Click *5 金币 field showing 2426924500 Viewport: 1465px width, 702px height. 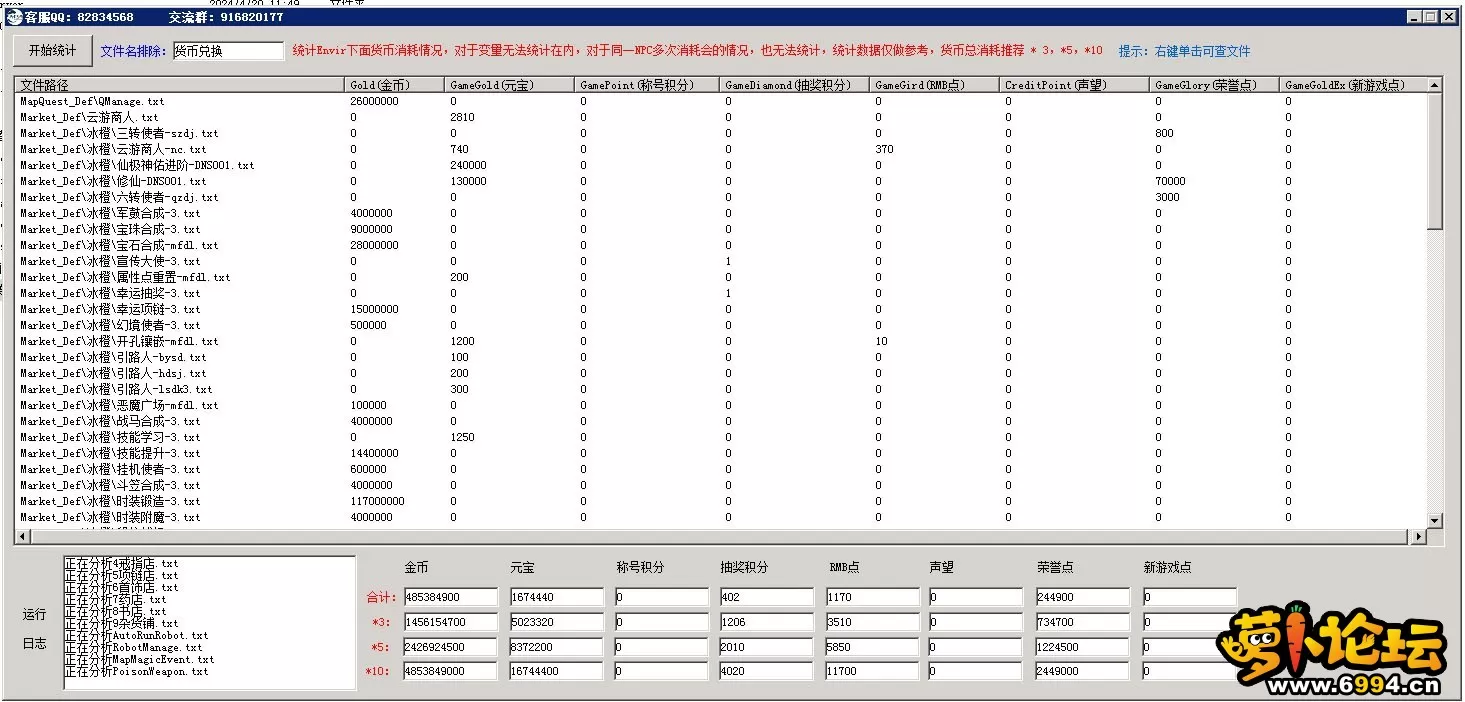pyautogui.click(x=449, y=647)
